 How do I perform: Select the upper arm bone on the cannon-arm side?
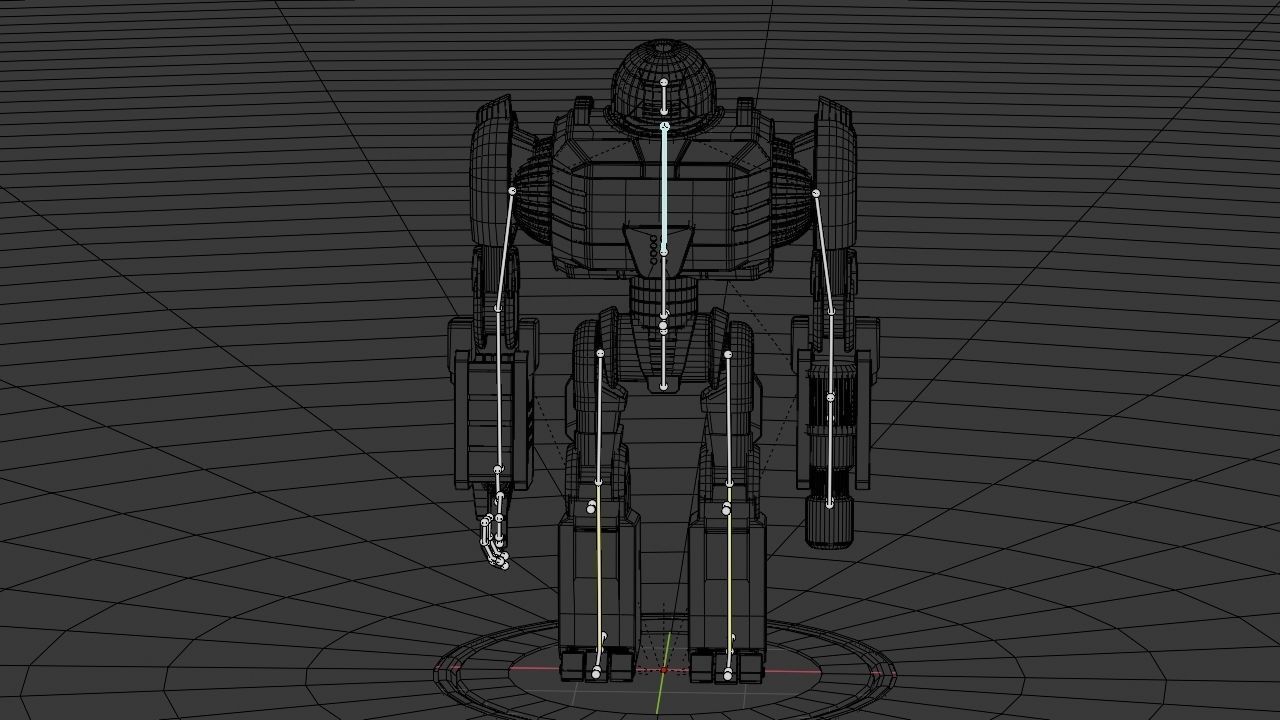point(824,251)
